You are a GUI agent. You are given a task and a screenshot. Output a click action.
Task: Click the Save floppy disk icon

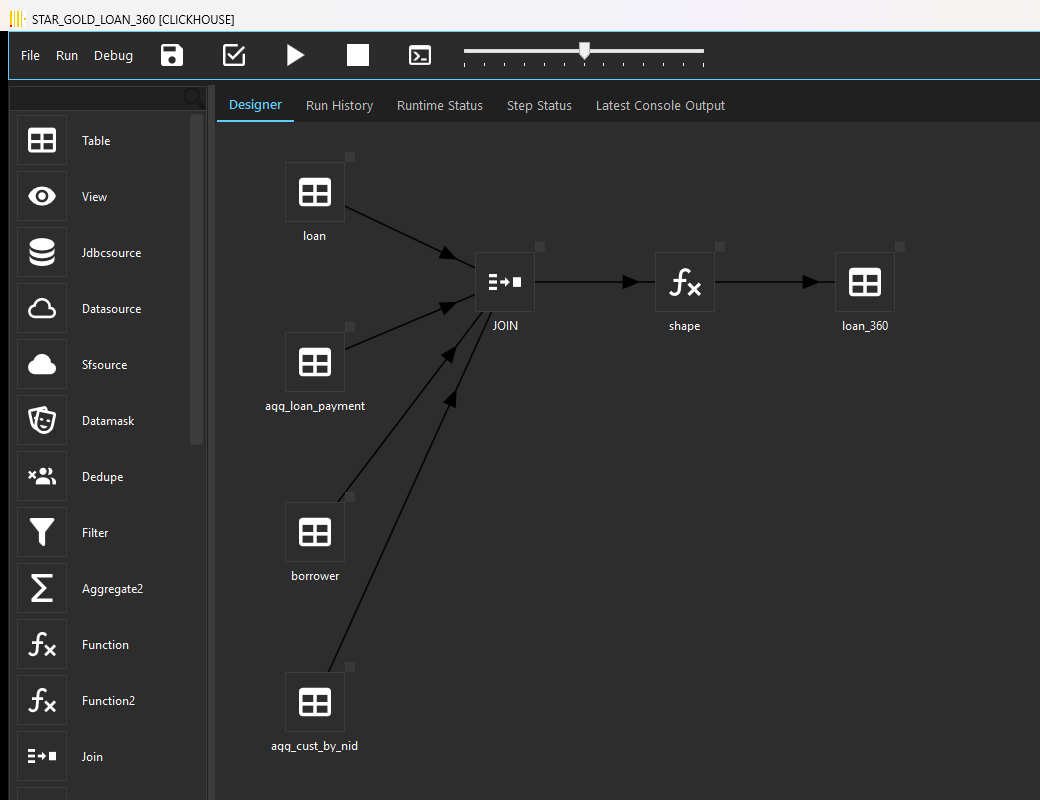[172, 55]
